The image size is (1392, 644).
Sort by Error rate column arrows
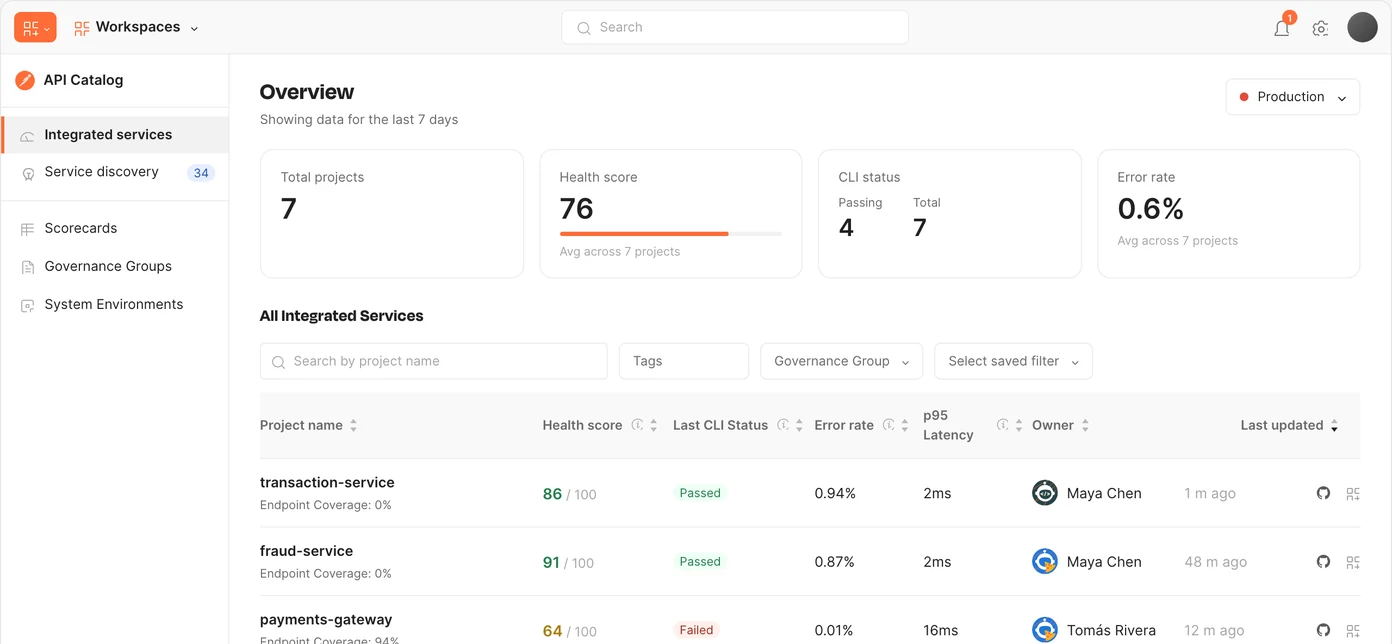pos(904,425)
